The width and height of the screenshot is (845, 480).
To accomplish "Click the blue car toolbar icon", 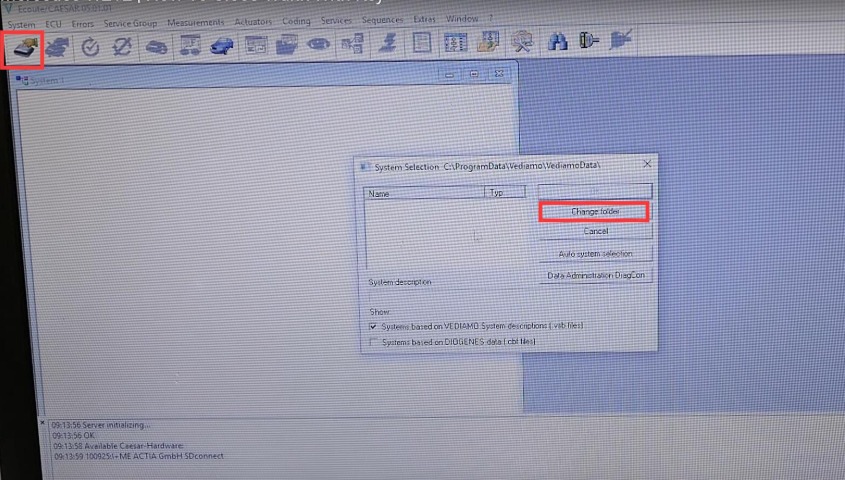I will tap(221, 45).
